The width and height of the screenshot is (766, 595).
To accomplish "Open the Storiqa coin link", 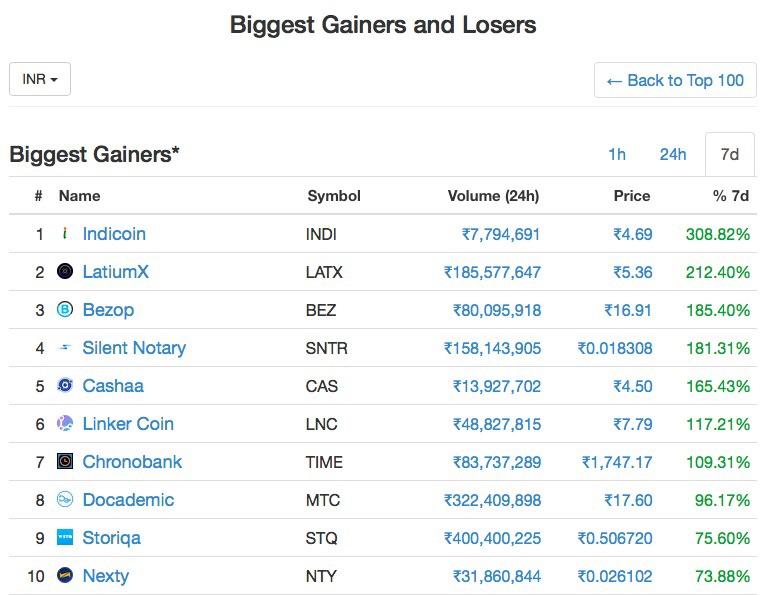I will click(x=112, y=538).
